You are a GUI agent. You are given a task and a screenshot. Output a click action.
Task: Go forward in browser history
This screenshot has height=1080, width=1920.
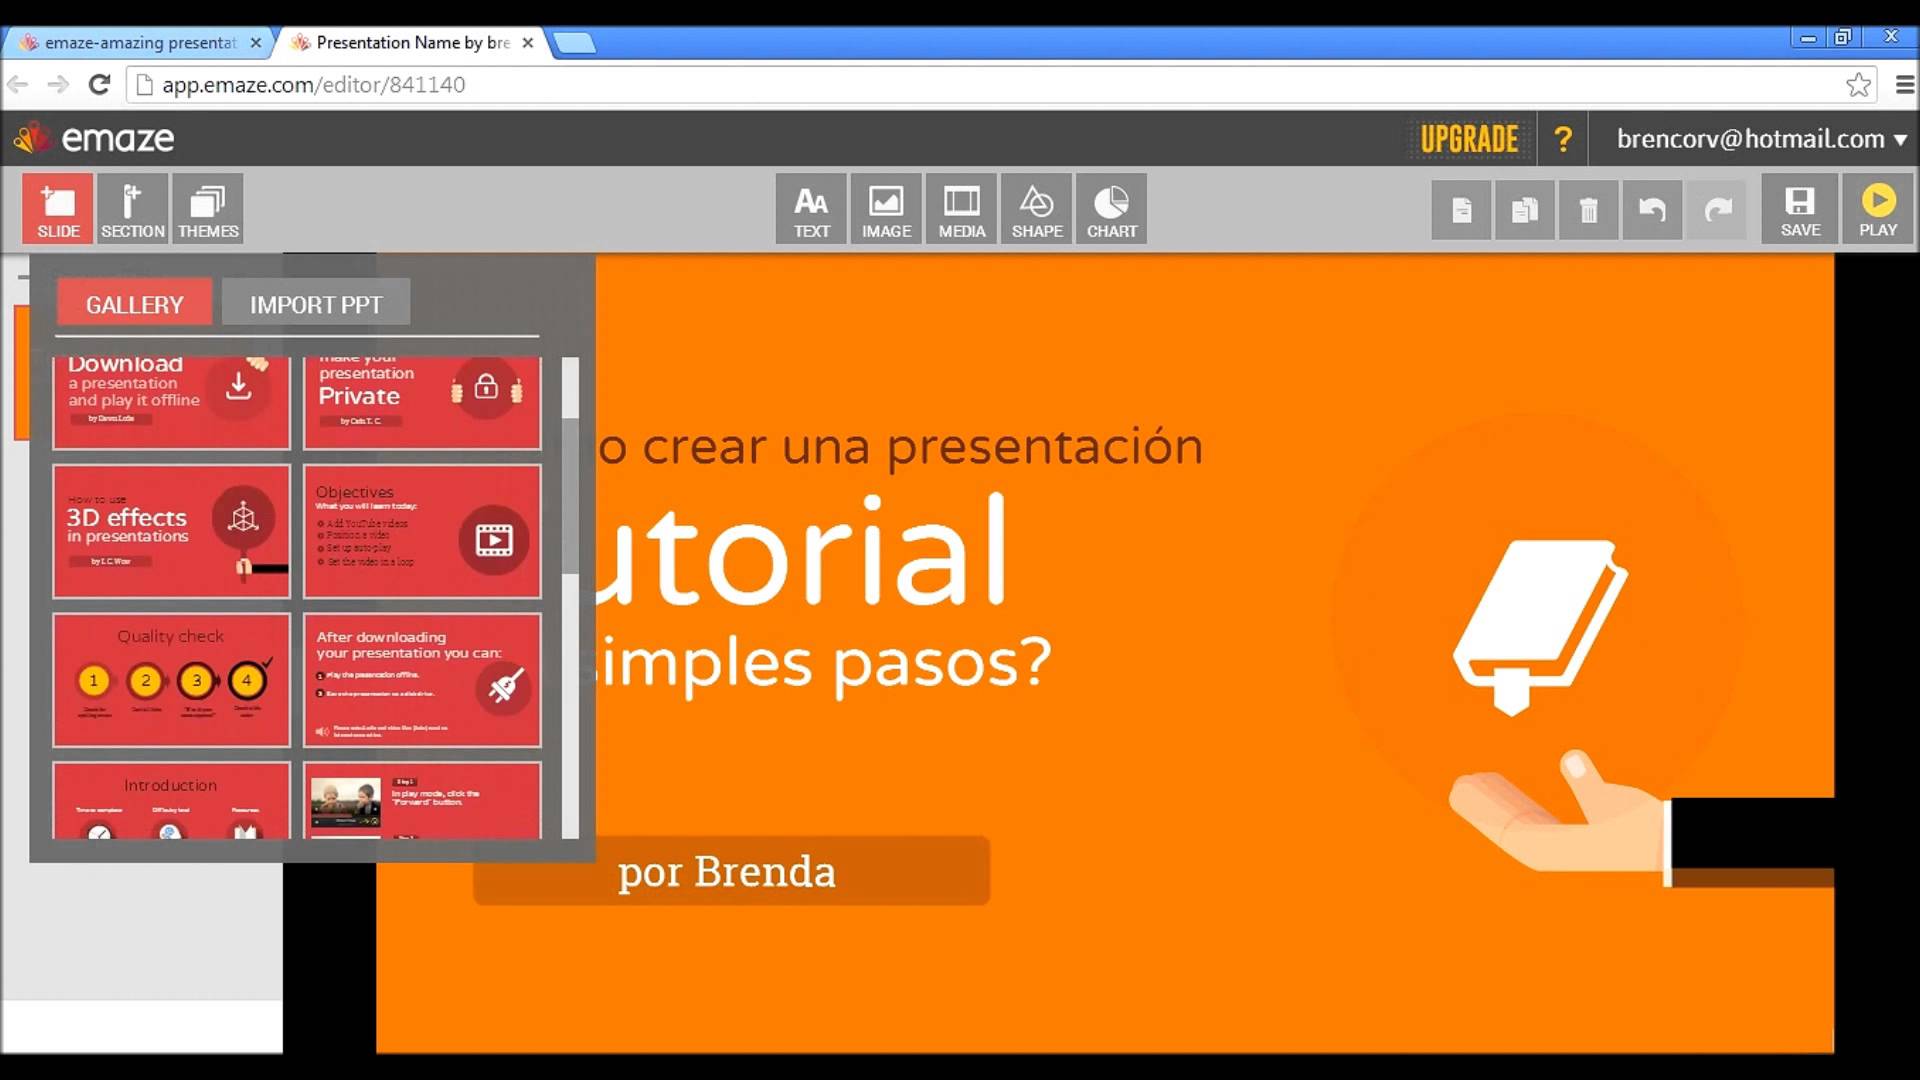point(58,84)
